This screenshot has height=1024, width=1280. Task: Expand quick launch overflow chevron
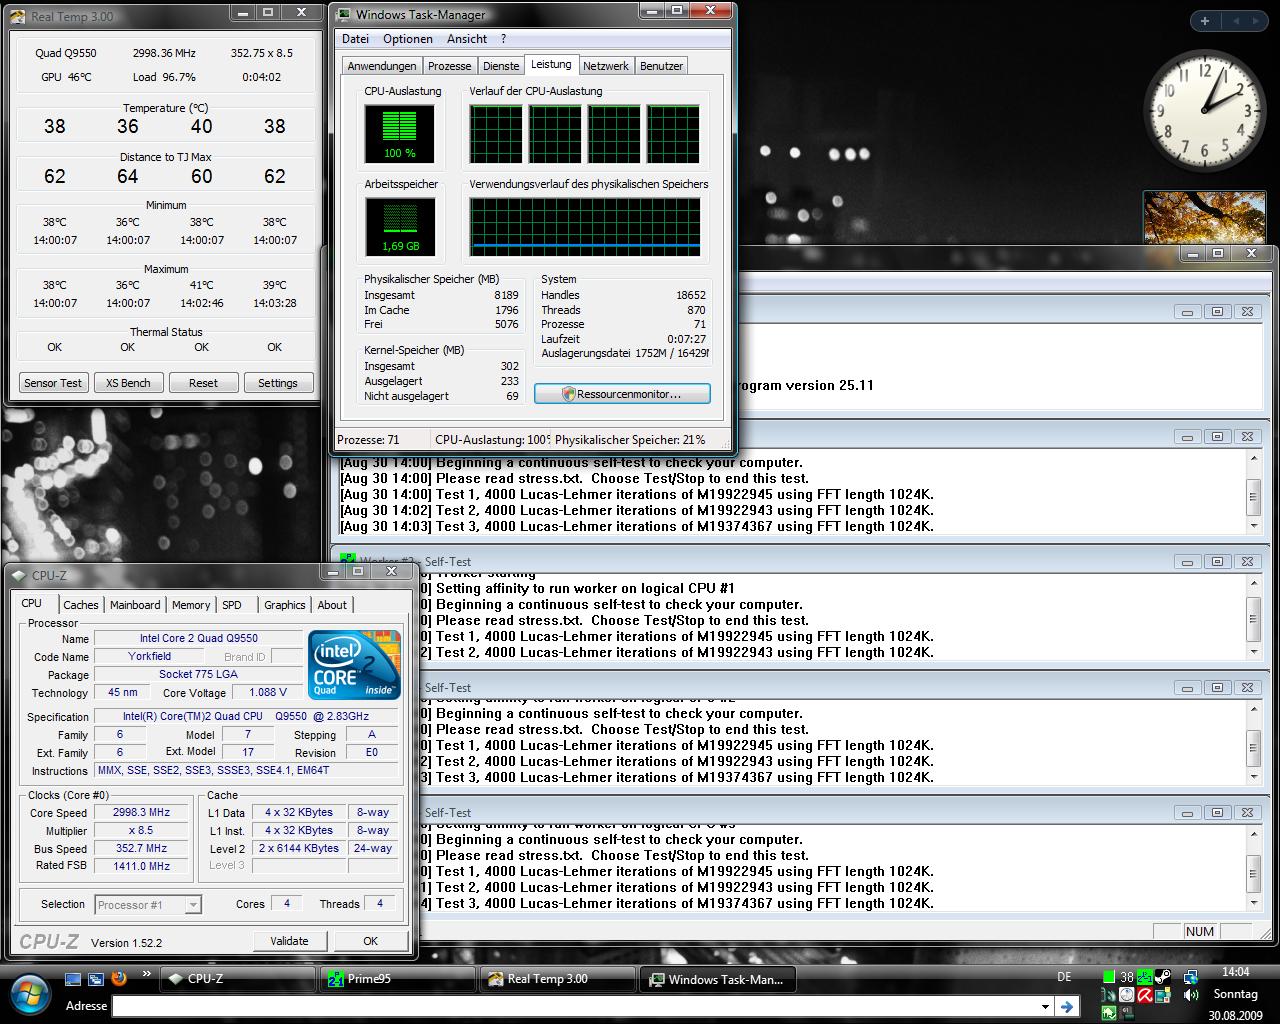coord(147,973)
